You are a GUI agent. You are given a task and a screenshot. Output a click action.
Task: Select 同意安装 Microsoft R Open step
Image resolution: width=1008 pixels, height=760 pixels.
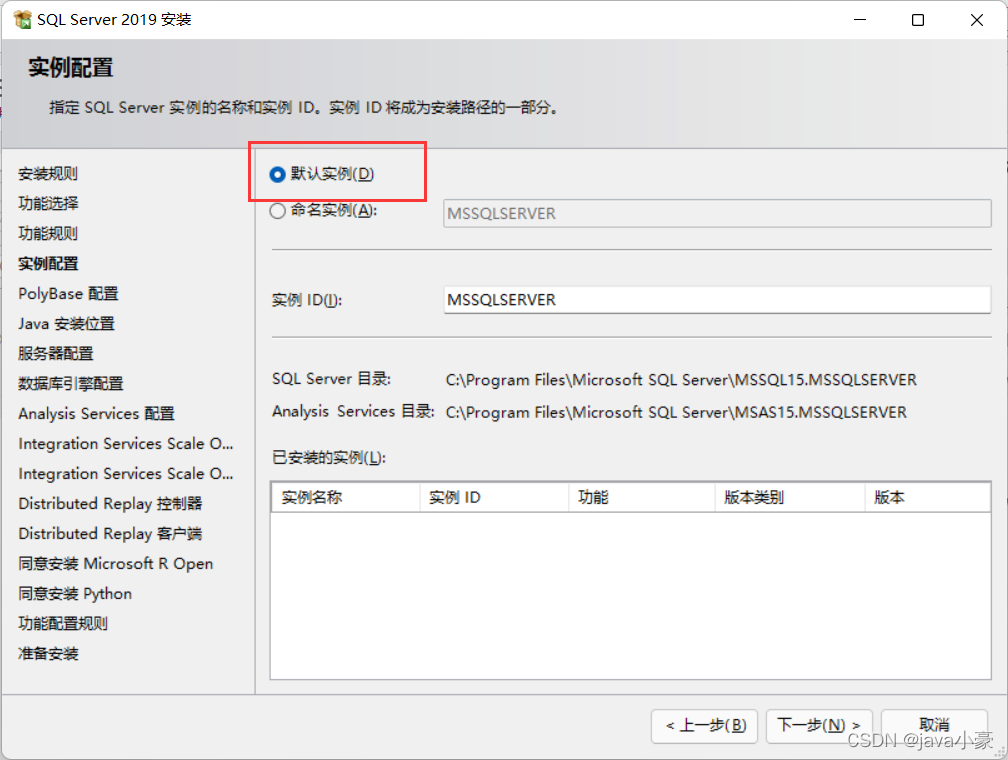click(116, 564)
